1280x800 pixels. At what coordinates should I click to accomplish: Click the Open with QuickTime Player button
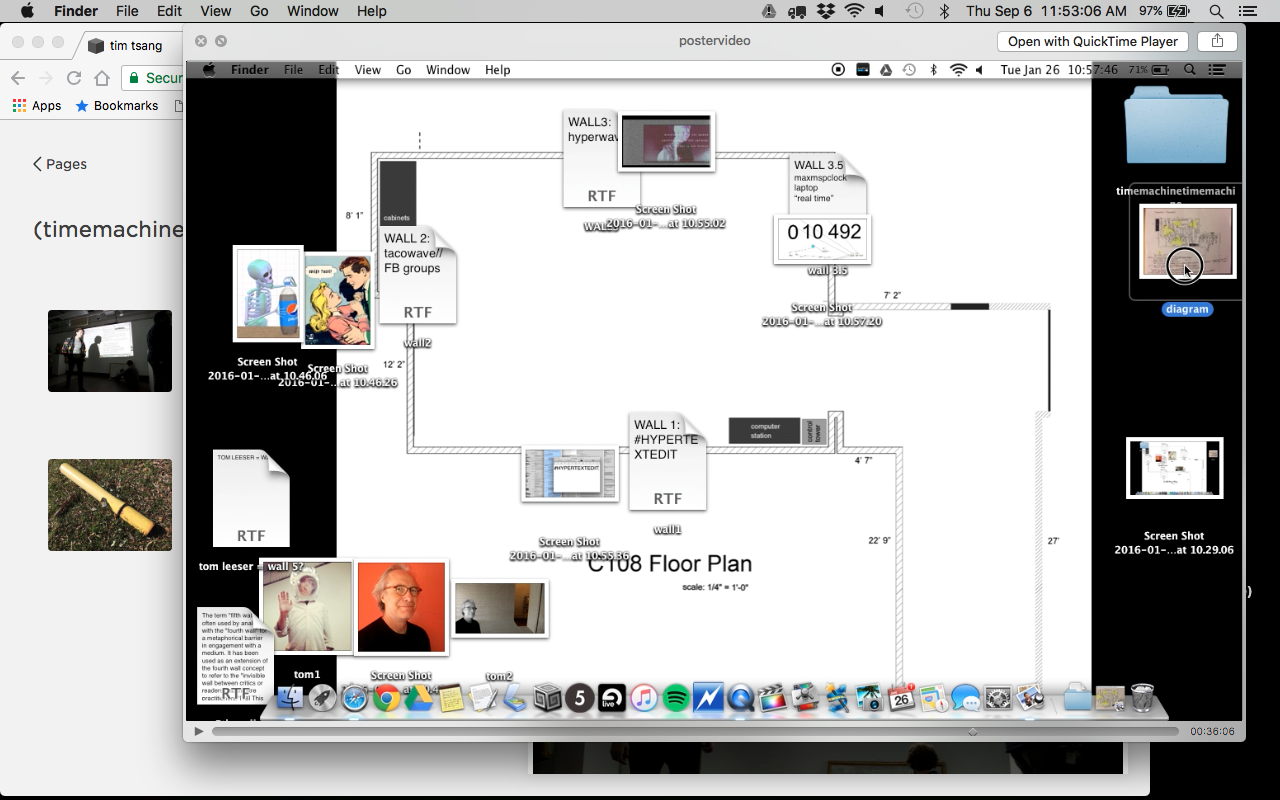point(1092,41)
